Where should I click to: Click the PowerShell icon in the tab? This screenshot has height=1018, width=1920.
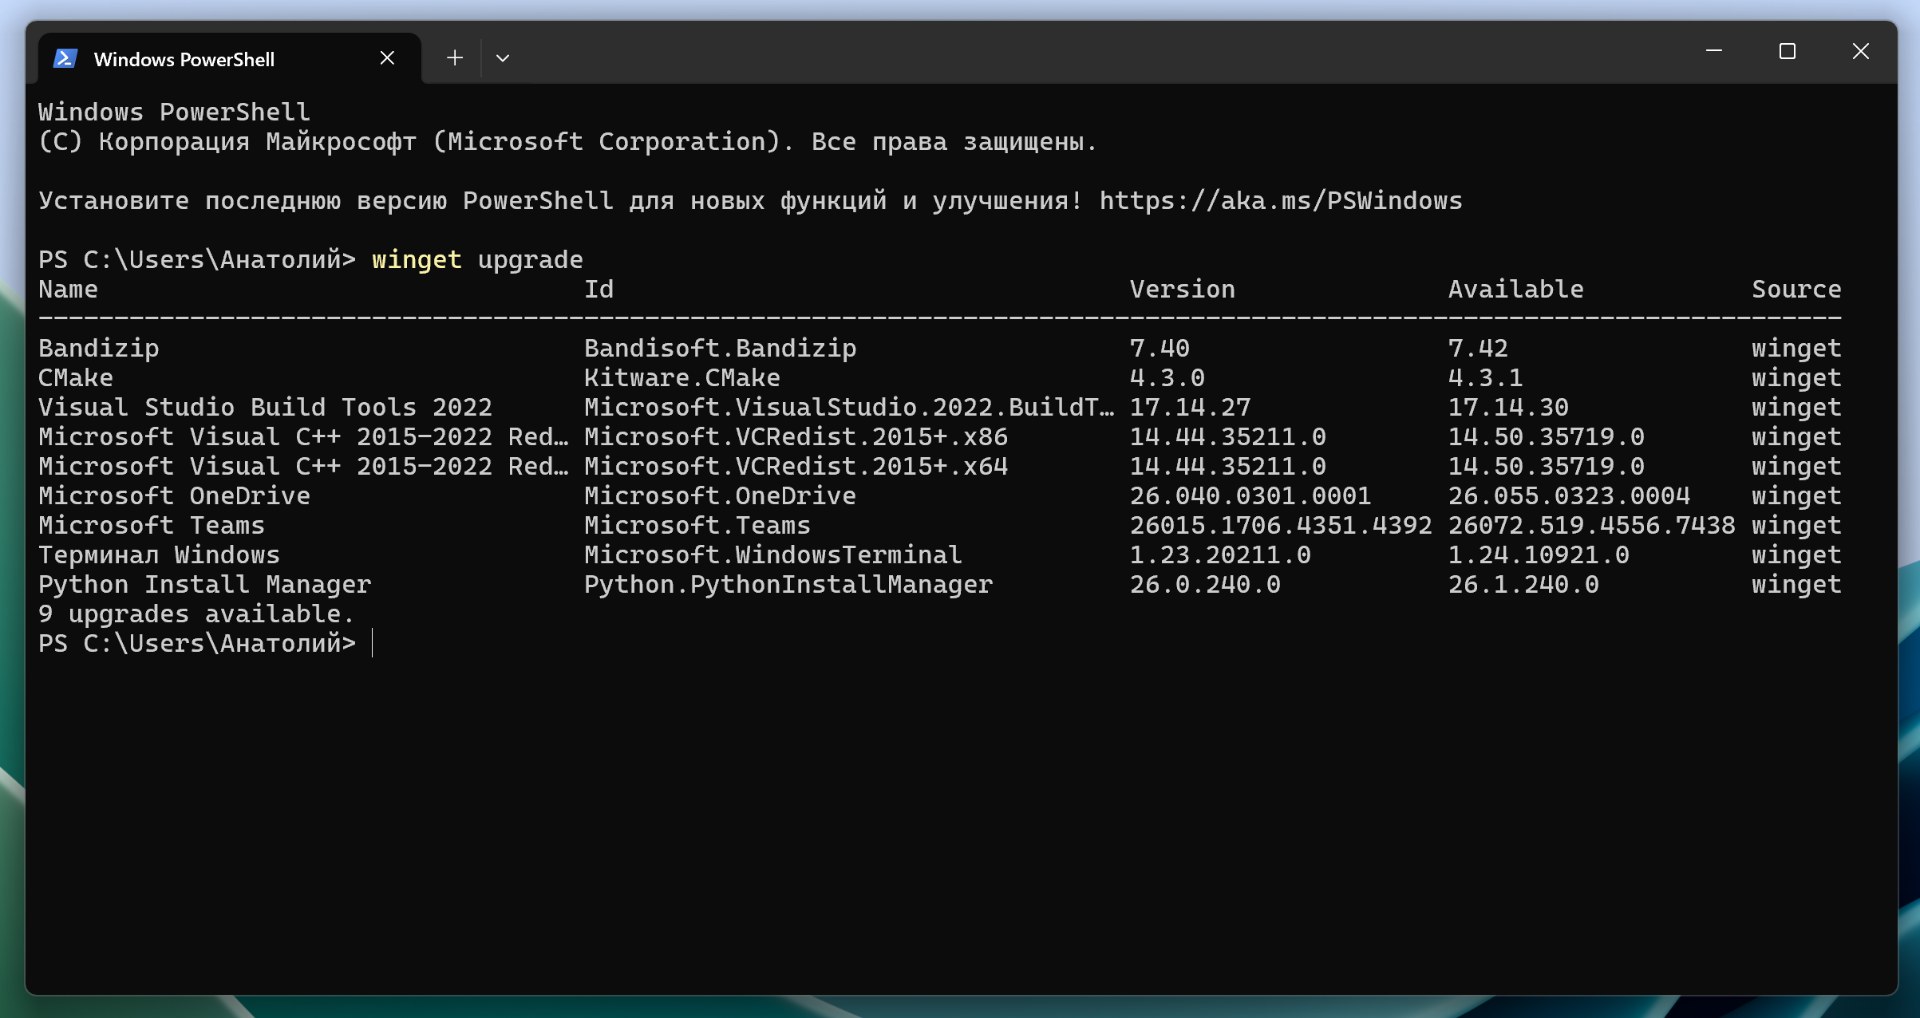pyautogui.click(x=65, y=59)
